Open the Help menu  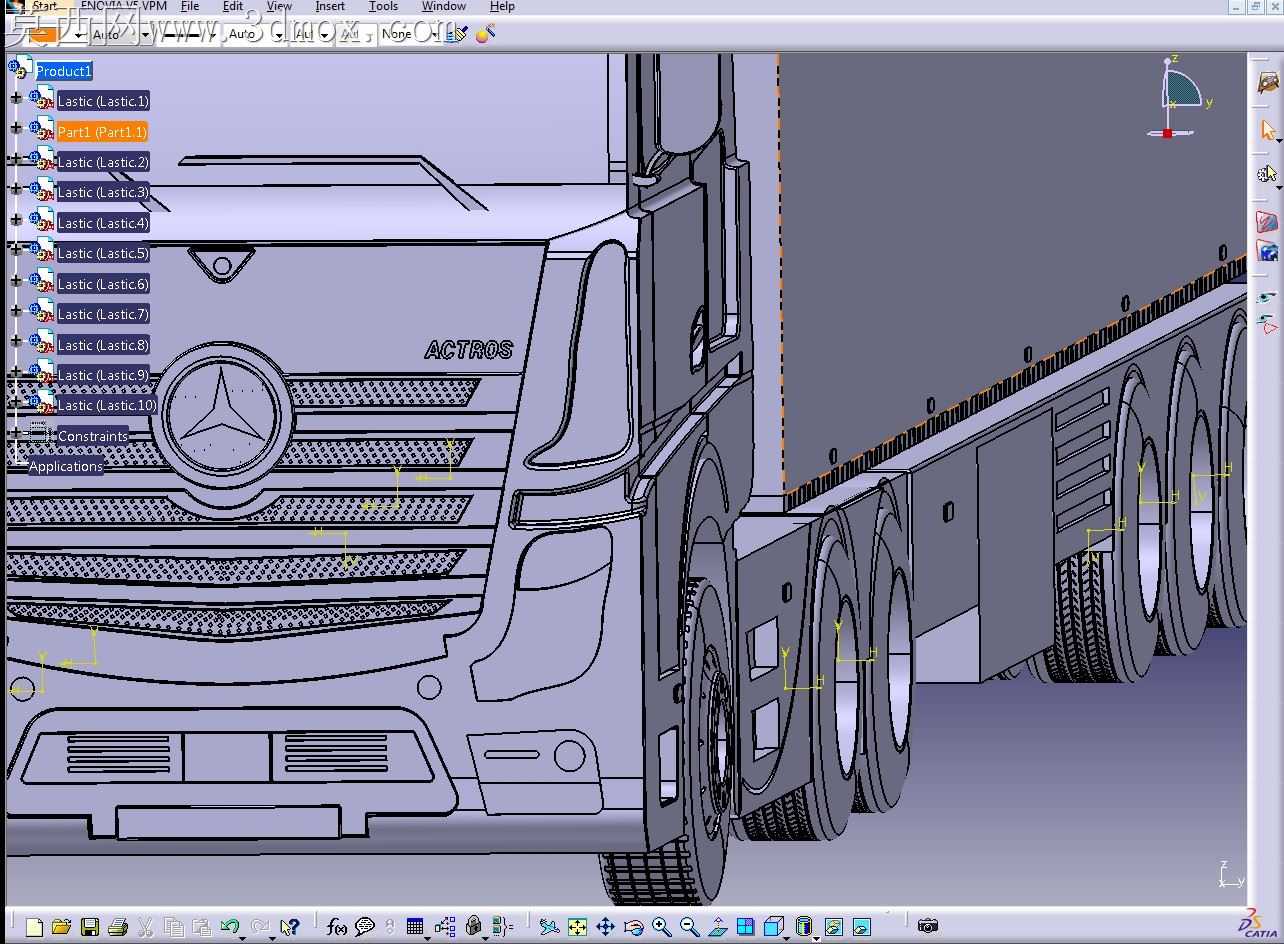[x=502, y=6]
